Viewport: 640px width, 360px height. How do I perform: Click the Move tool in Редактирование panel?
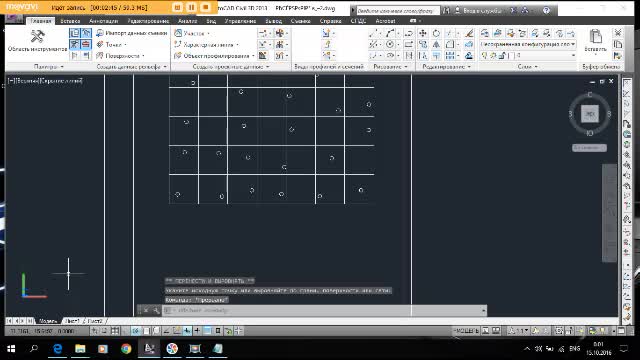click(423, 33)
